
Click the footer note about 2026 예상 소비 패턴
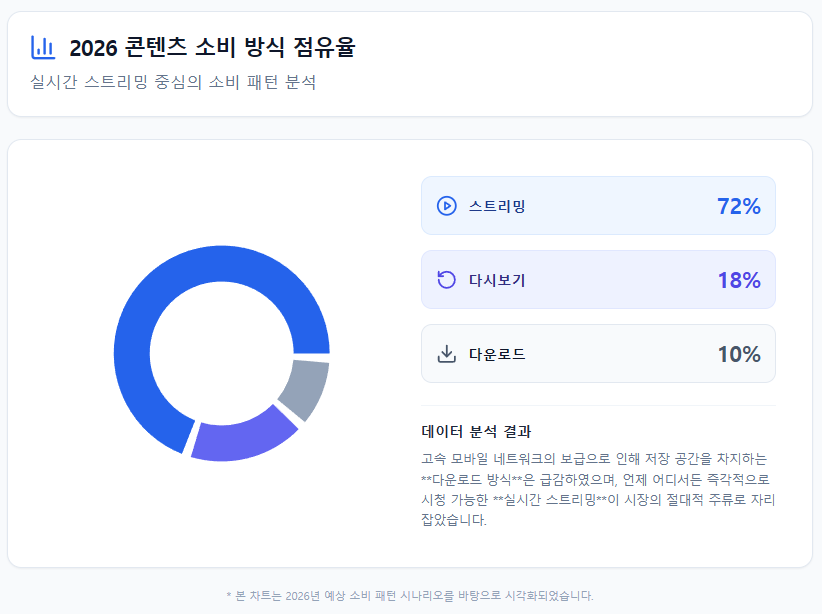[411, 592]
